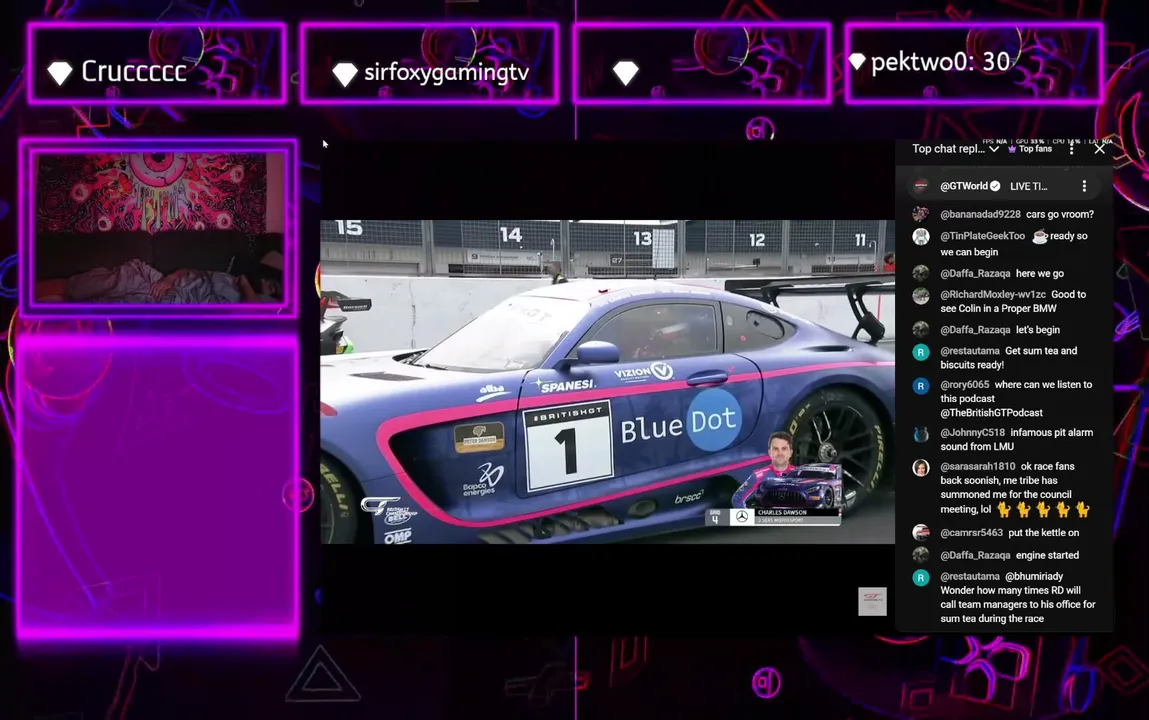Viewport: 1149px width, 720px height.
Task: Click avatar beside 'here we go' message
Action: (921, 274)
